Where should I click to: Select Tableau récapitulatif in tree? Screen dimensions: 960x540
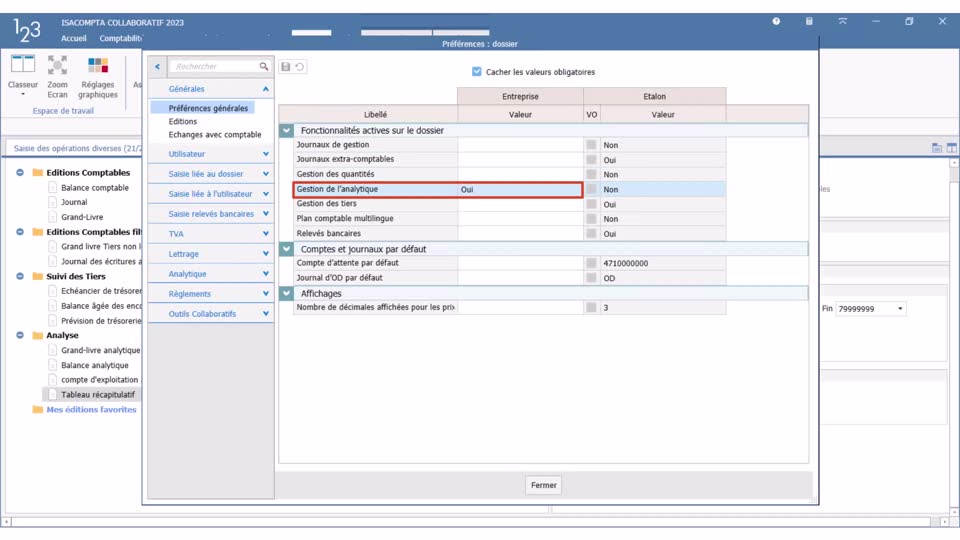(x=98, y=395)
